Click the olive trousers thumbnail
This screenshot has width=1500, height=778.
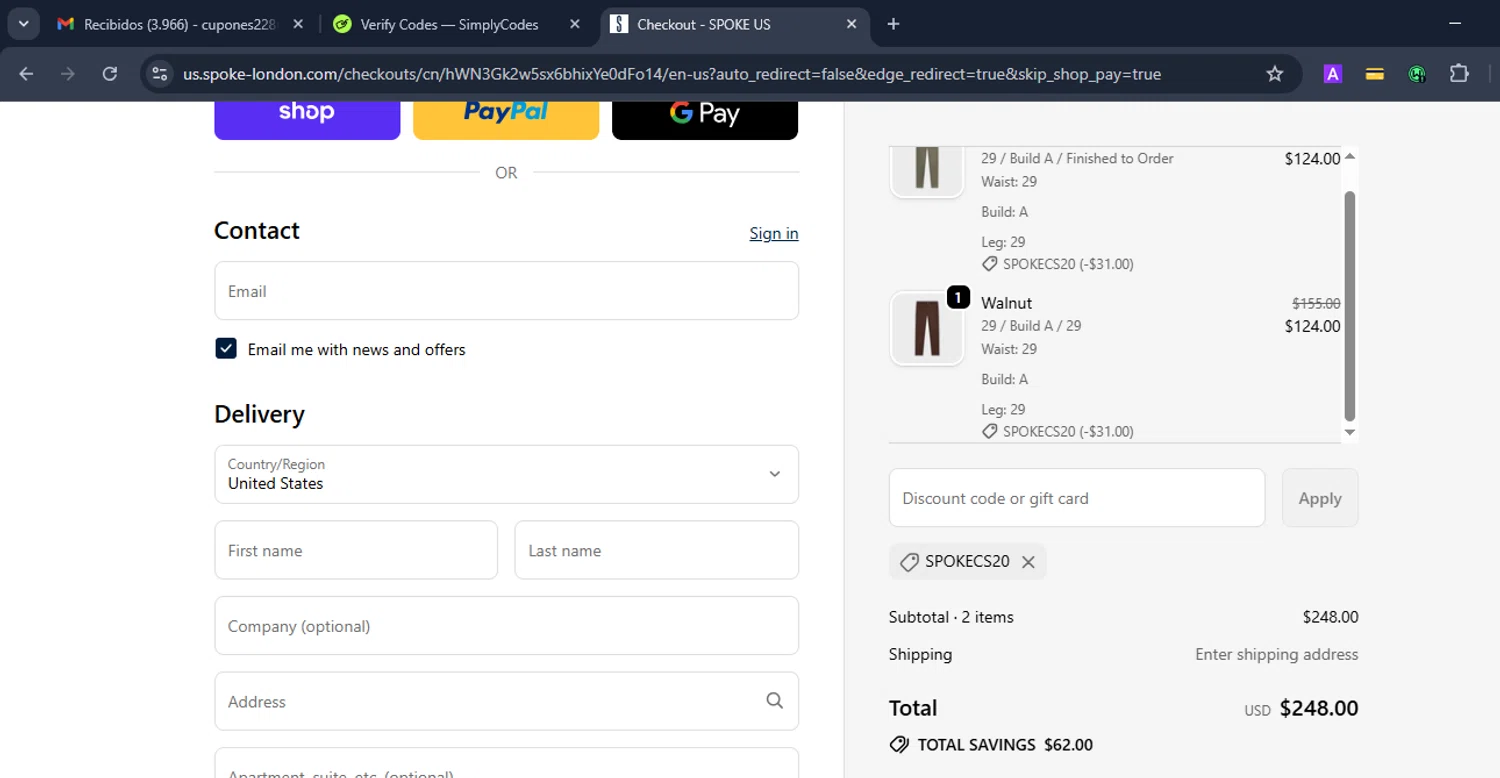[x=927, y=170]
